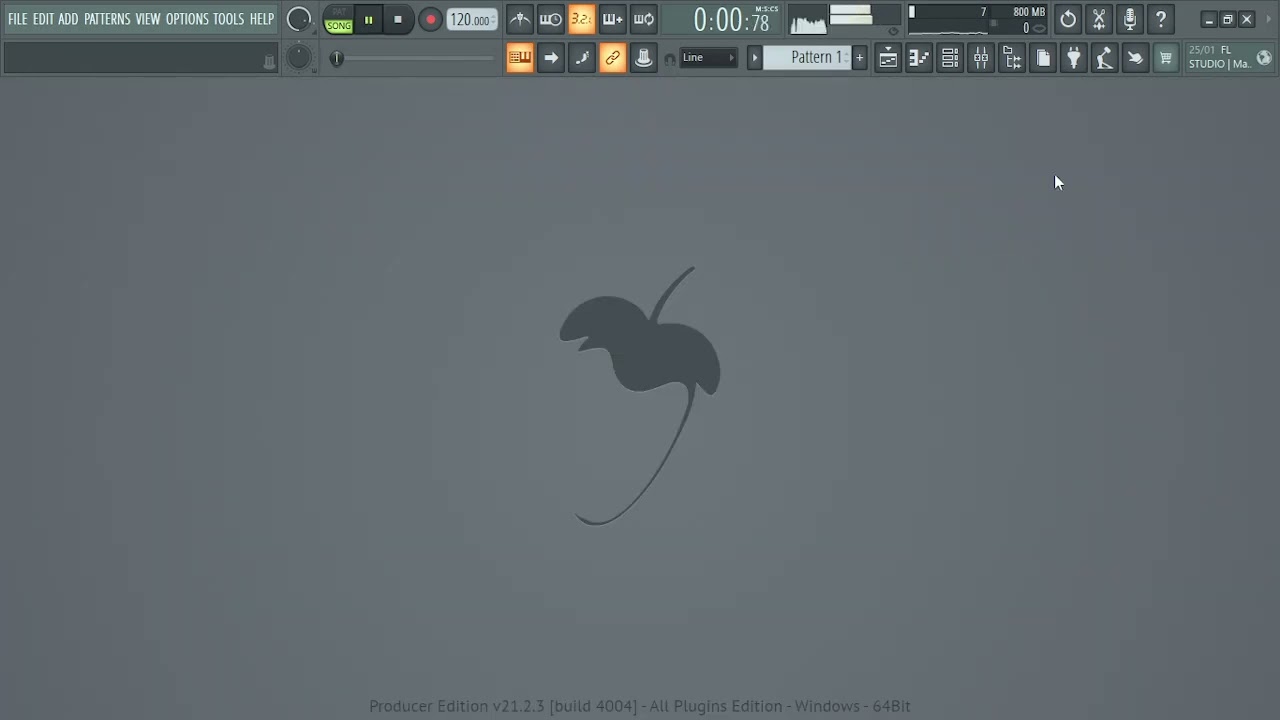
Task: Open the Pattern 1 selector
Action: coord(808,58)
